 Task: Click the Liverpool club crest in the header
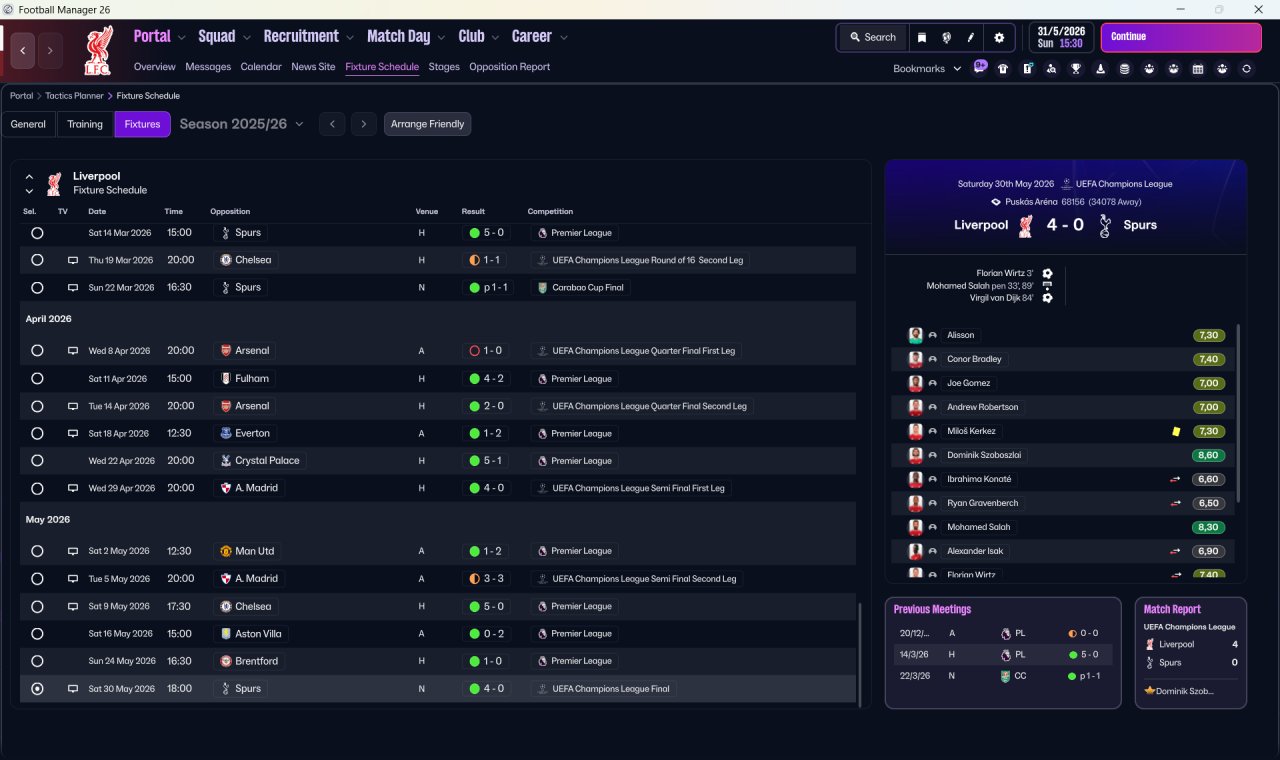pos(98,51)
